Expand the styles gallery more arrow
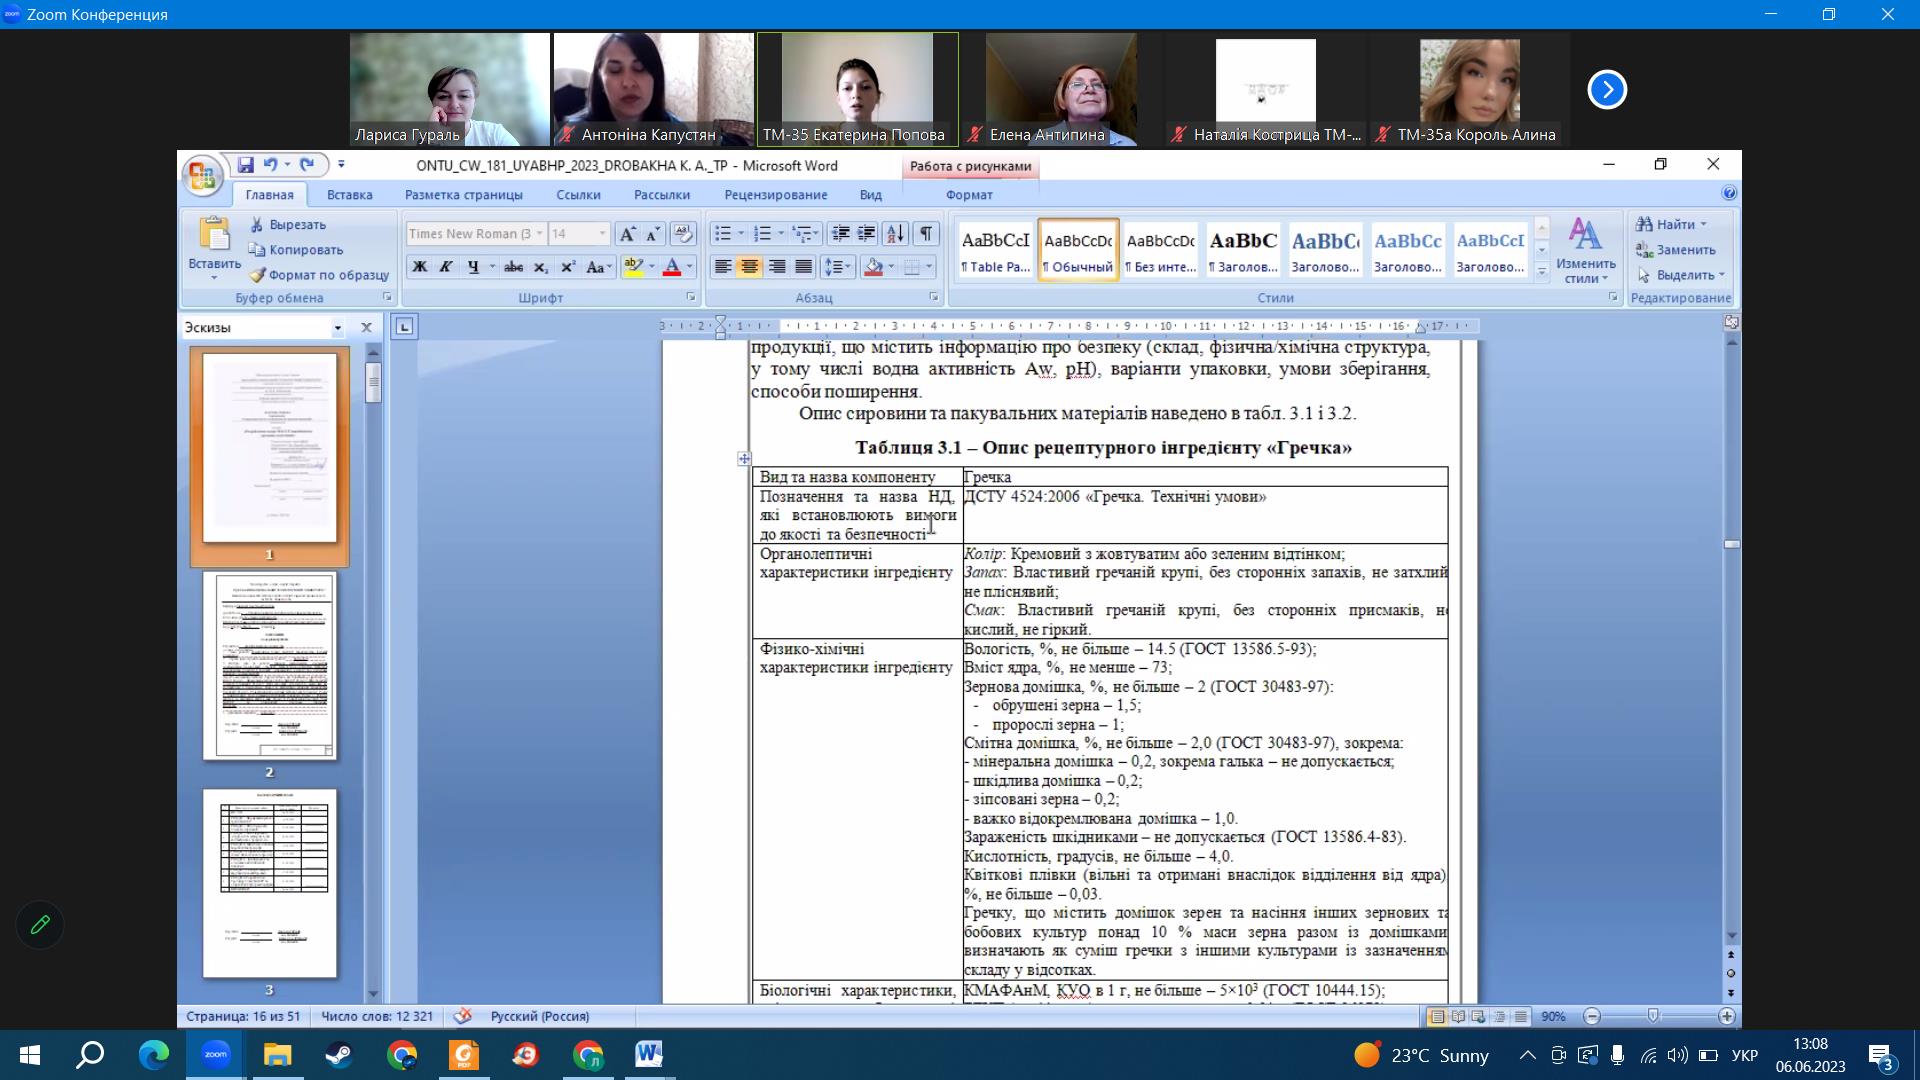This screenshot has width=1920, height=1080. 1541,271
